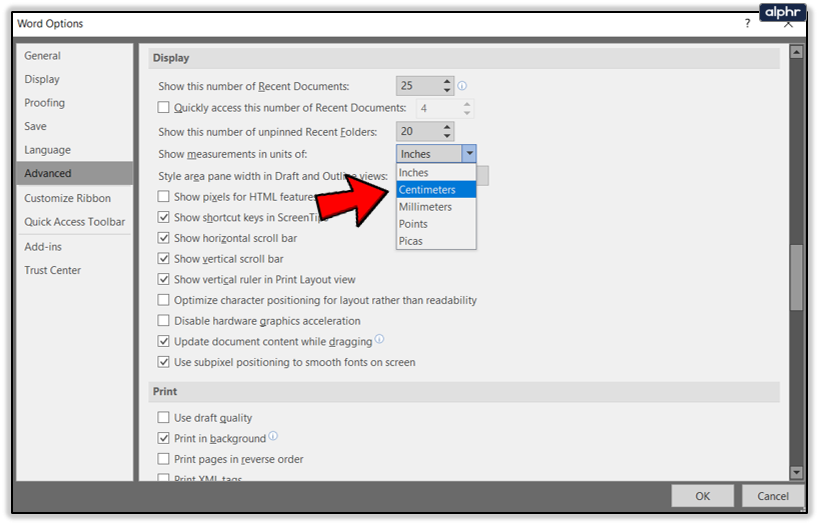Uncheck Show vertical scroll bar

click(163, 259)
